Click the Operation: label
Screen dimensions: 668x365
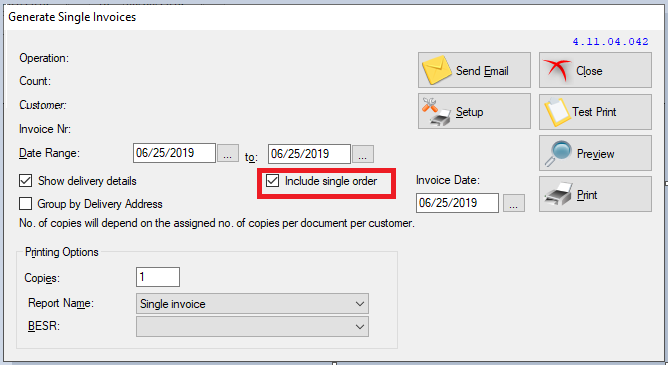pyautogui.click(x=44, y=58)
